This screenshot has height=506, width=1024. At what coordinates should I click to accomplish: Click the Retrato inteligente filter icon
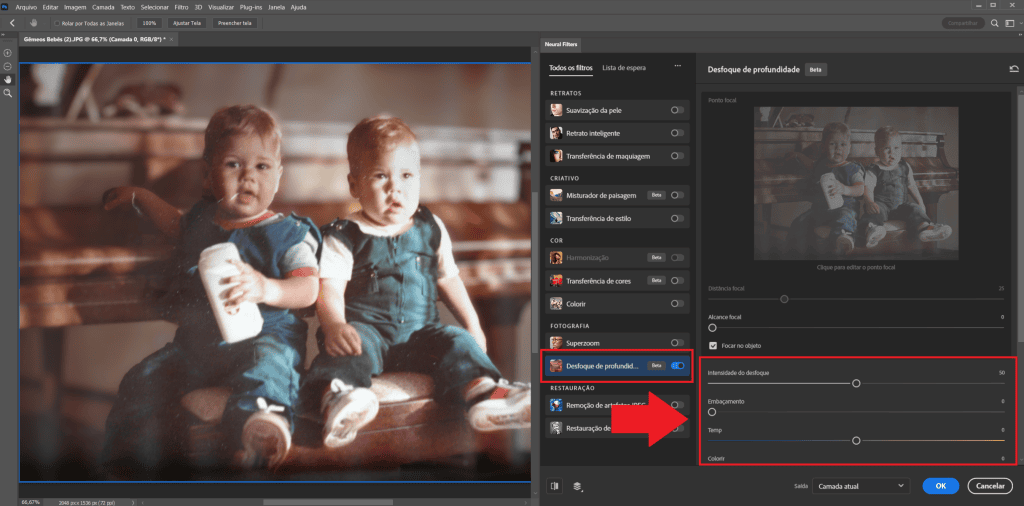pos(556,133)
